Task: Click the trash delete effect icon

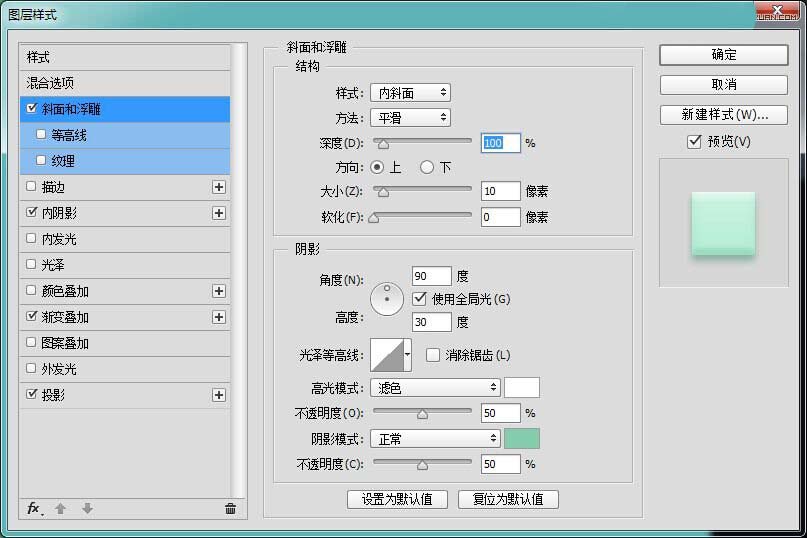Action: 230,508
